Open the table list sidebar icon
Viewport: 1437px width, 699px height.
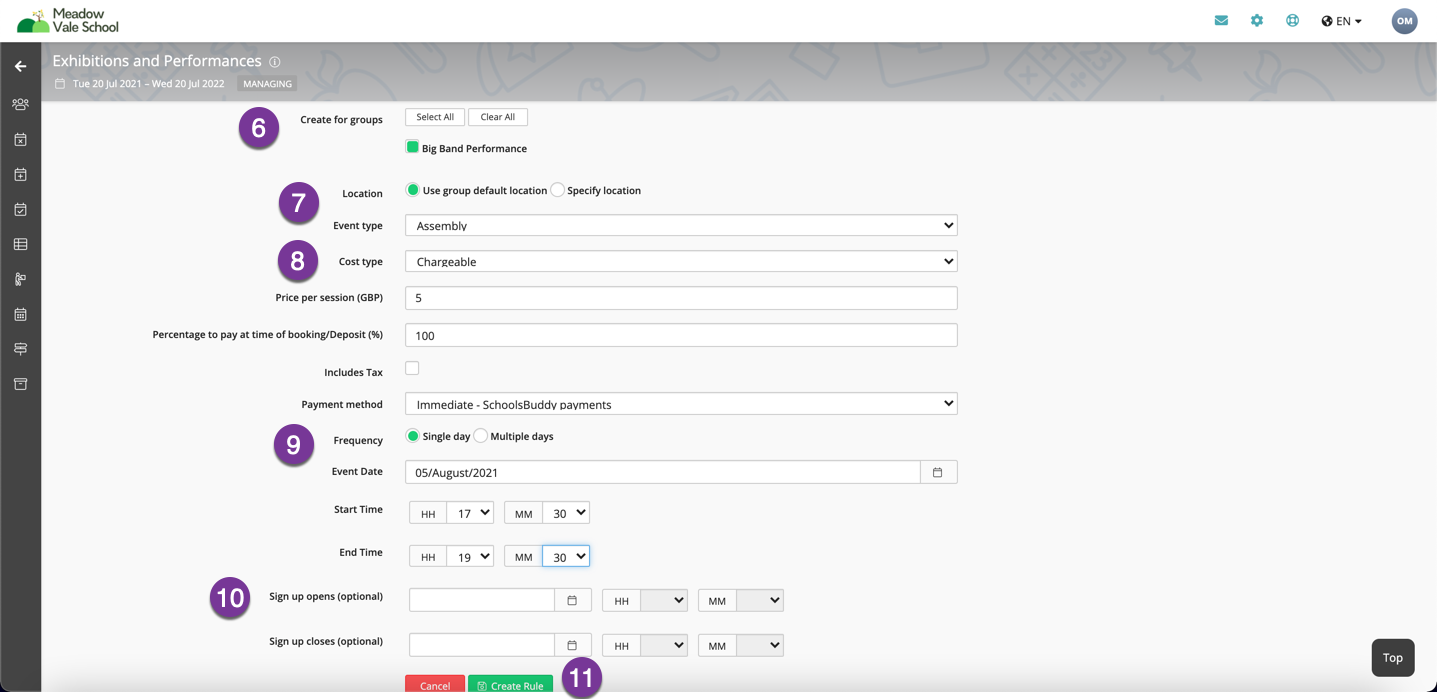pyautogui.click(x=20, y=244)
